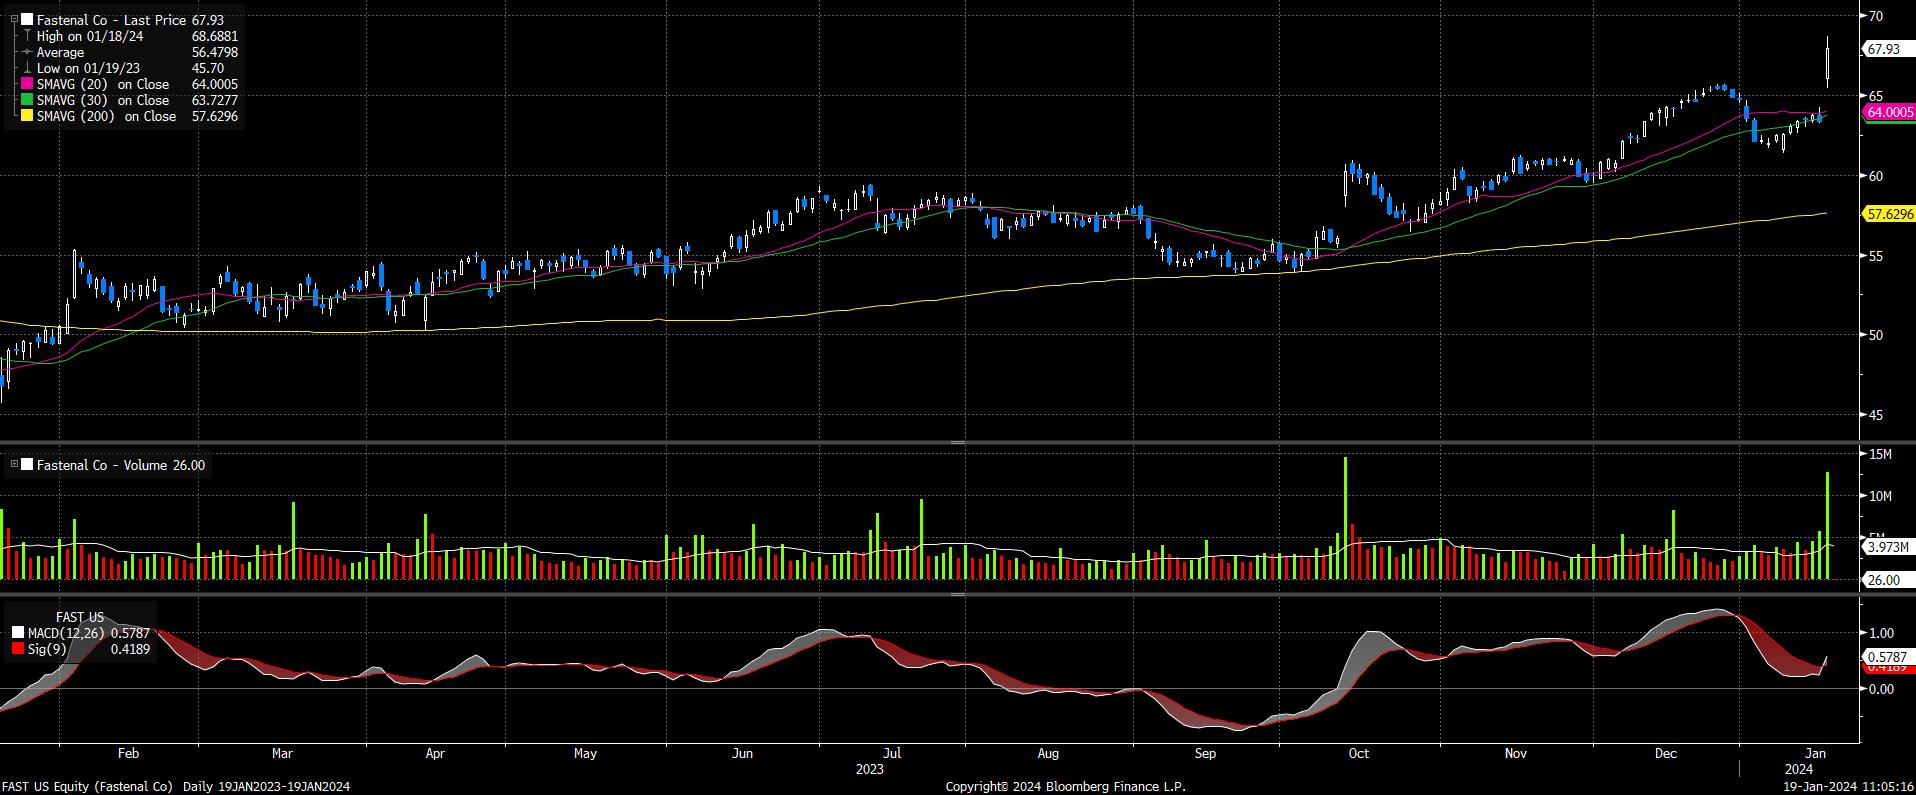Click the 70 price axis label

(x=1876, y=16)
